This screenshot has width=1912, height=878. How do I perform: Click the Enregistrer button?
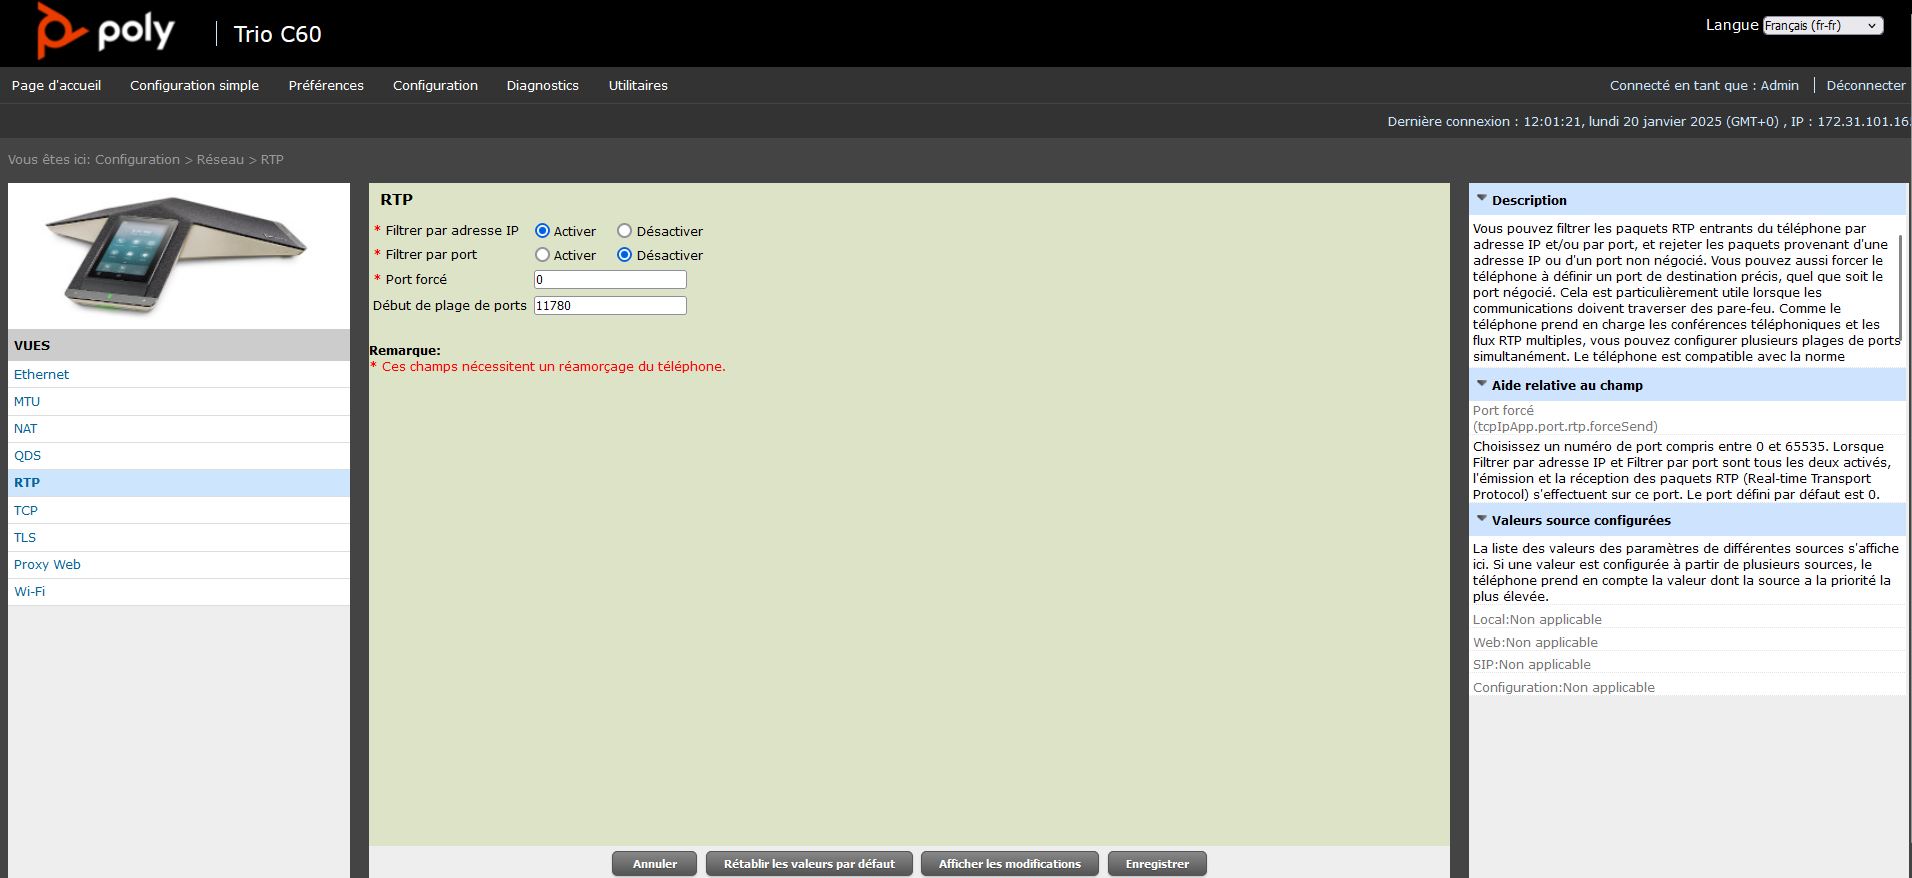pyautogui.click(x=1157, y=864)
